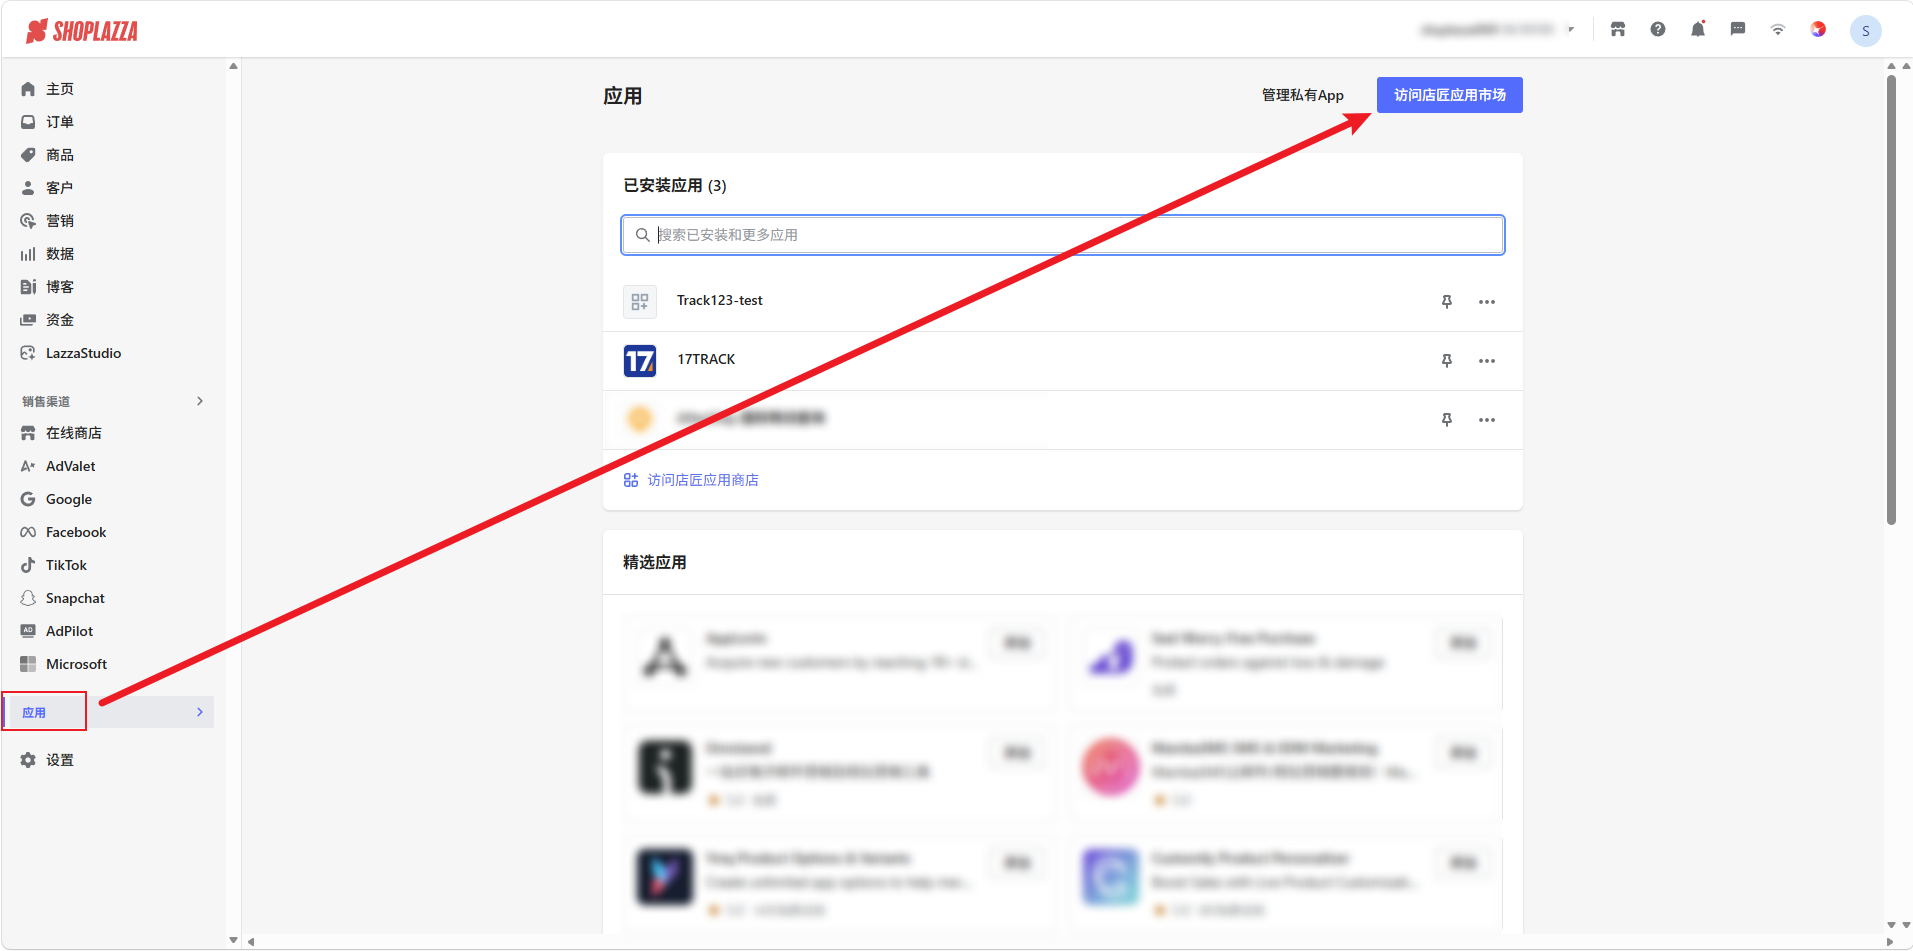Expand the 应用 sidebar chevron

pyautogui.click(x=200, y=712)
